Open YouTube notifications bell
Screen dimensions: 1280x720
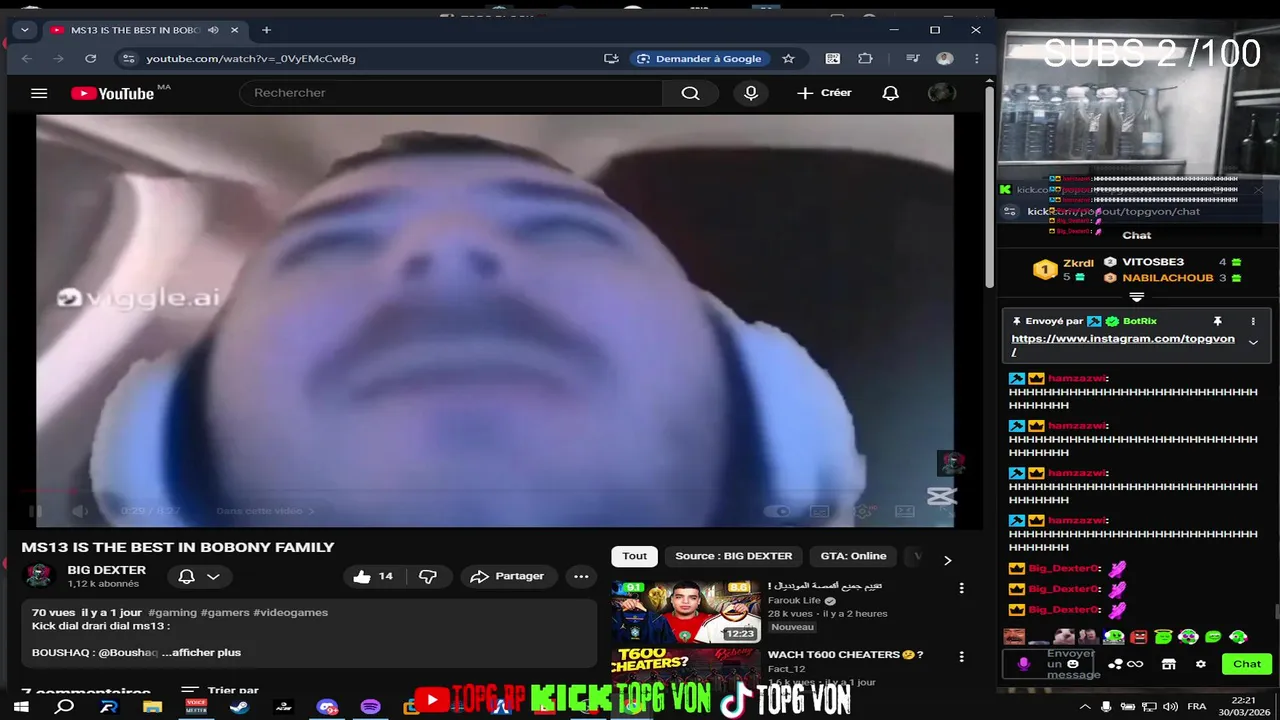(x=890, y=93)
